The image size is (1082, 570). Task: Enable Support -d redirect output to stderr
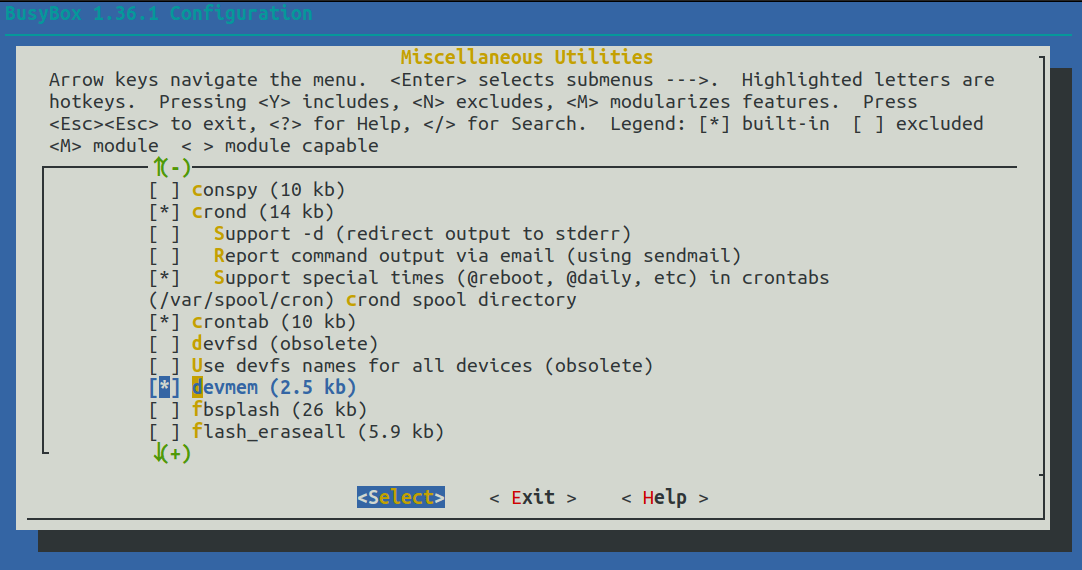[x=165, y=234]
